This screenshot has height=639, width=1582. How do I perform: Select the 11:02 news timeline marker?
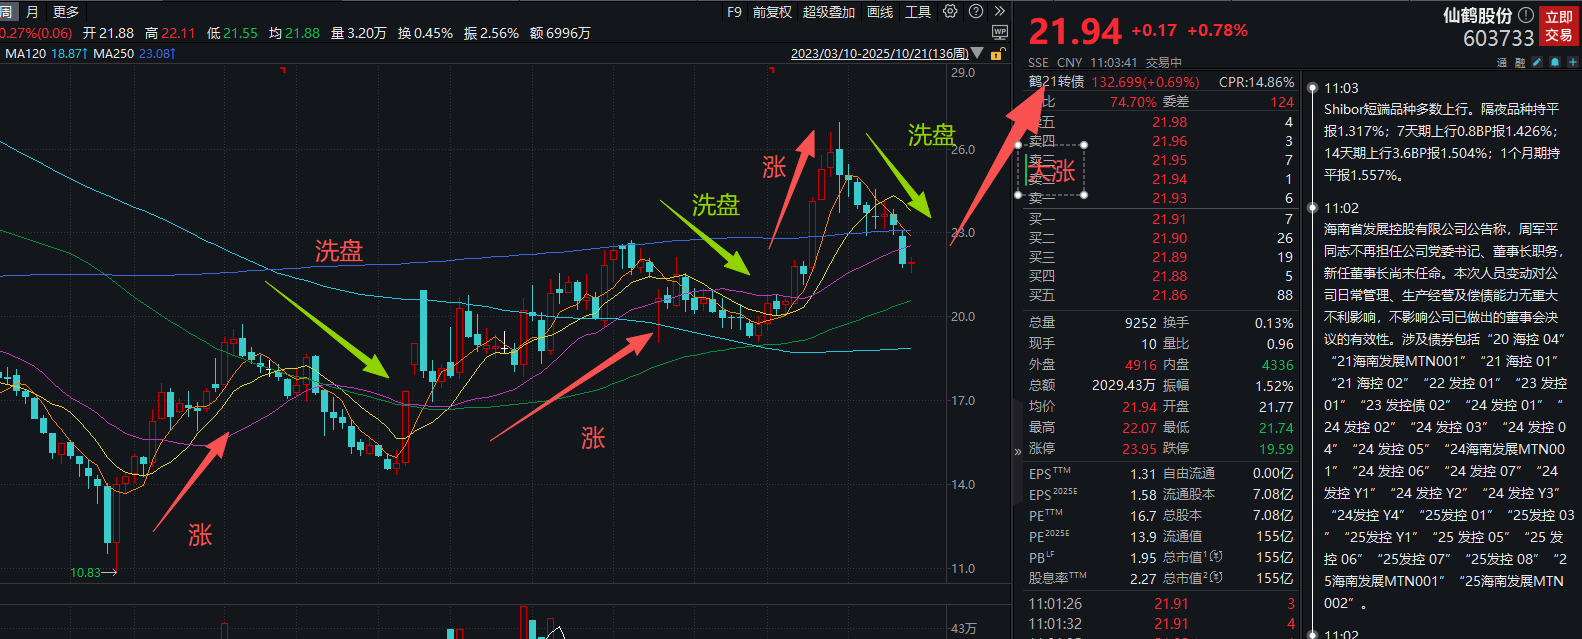point(1312,208)
